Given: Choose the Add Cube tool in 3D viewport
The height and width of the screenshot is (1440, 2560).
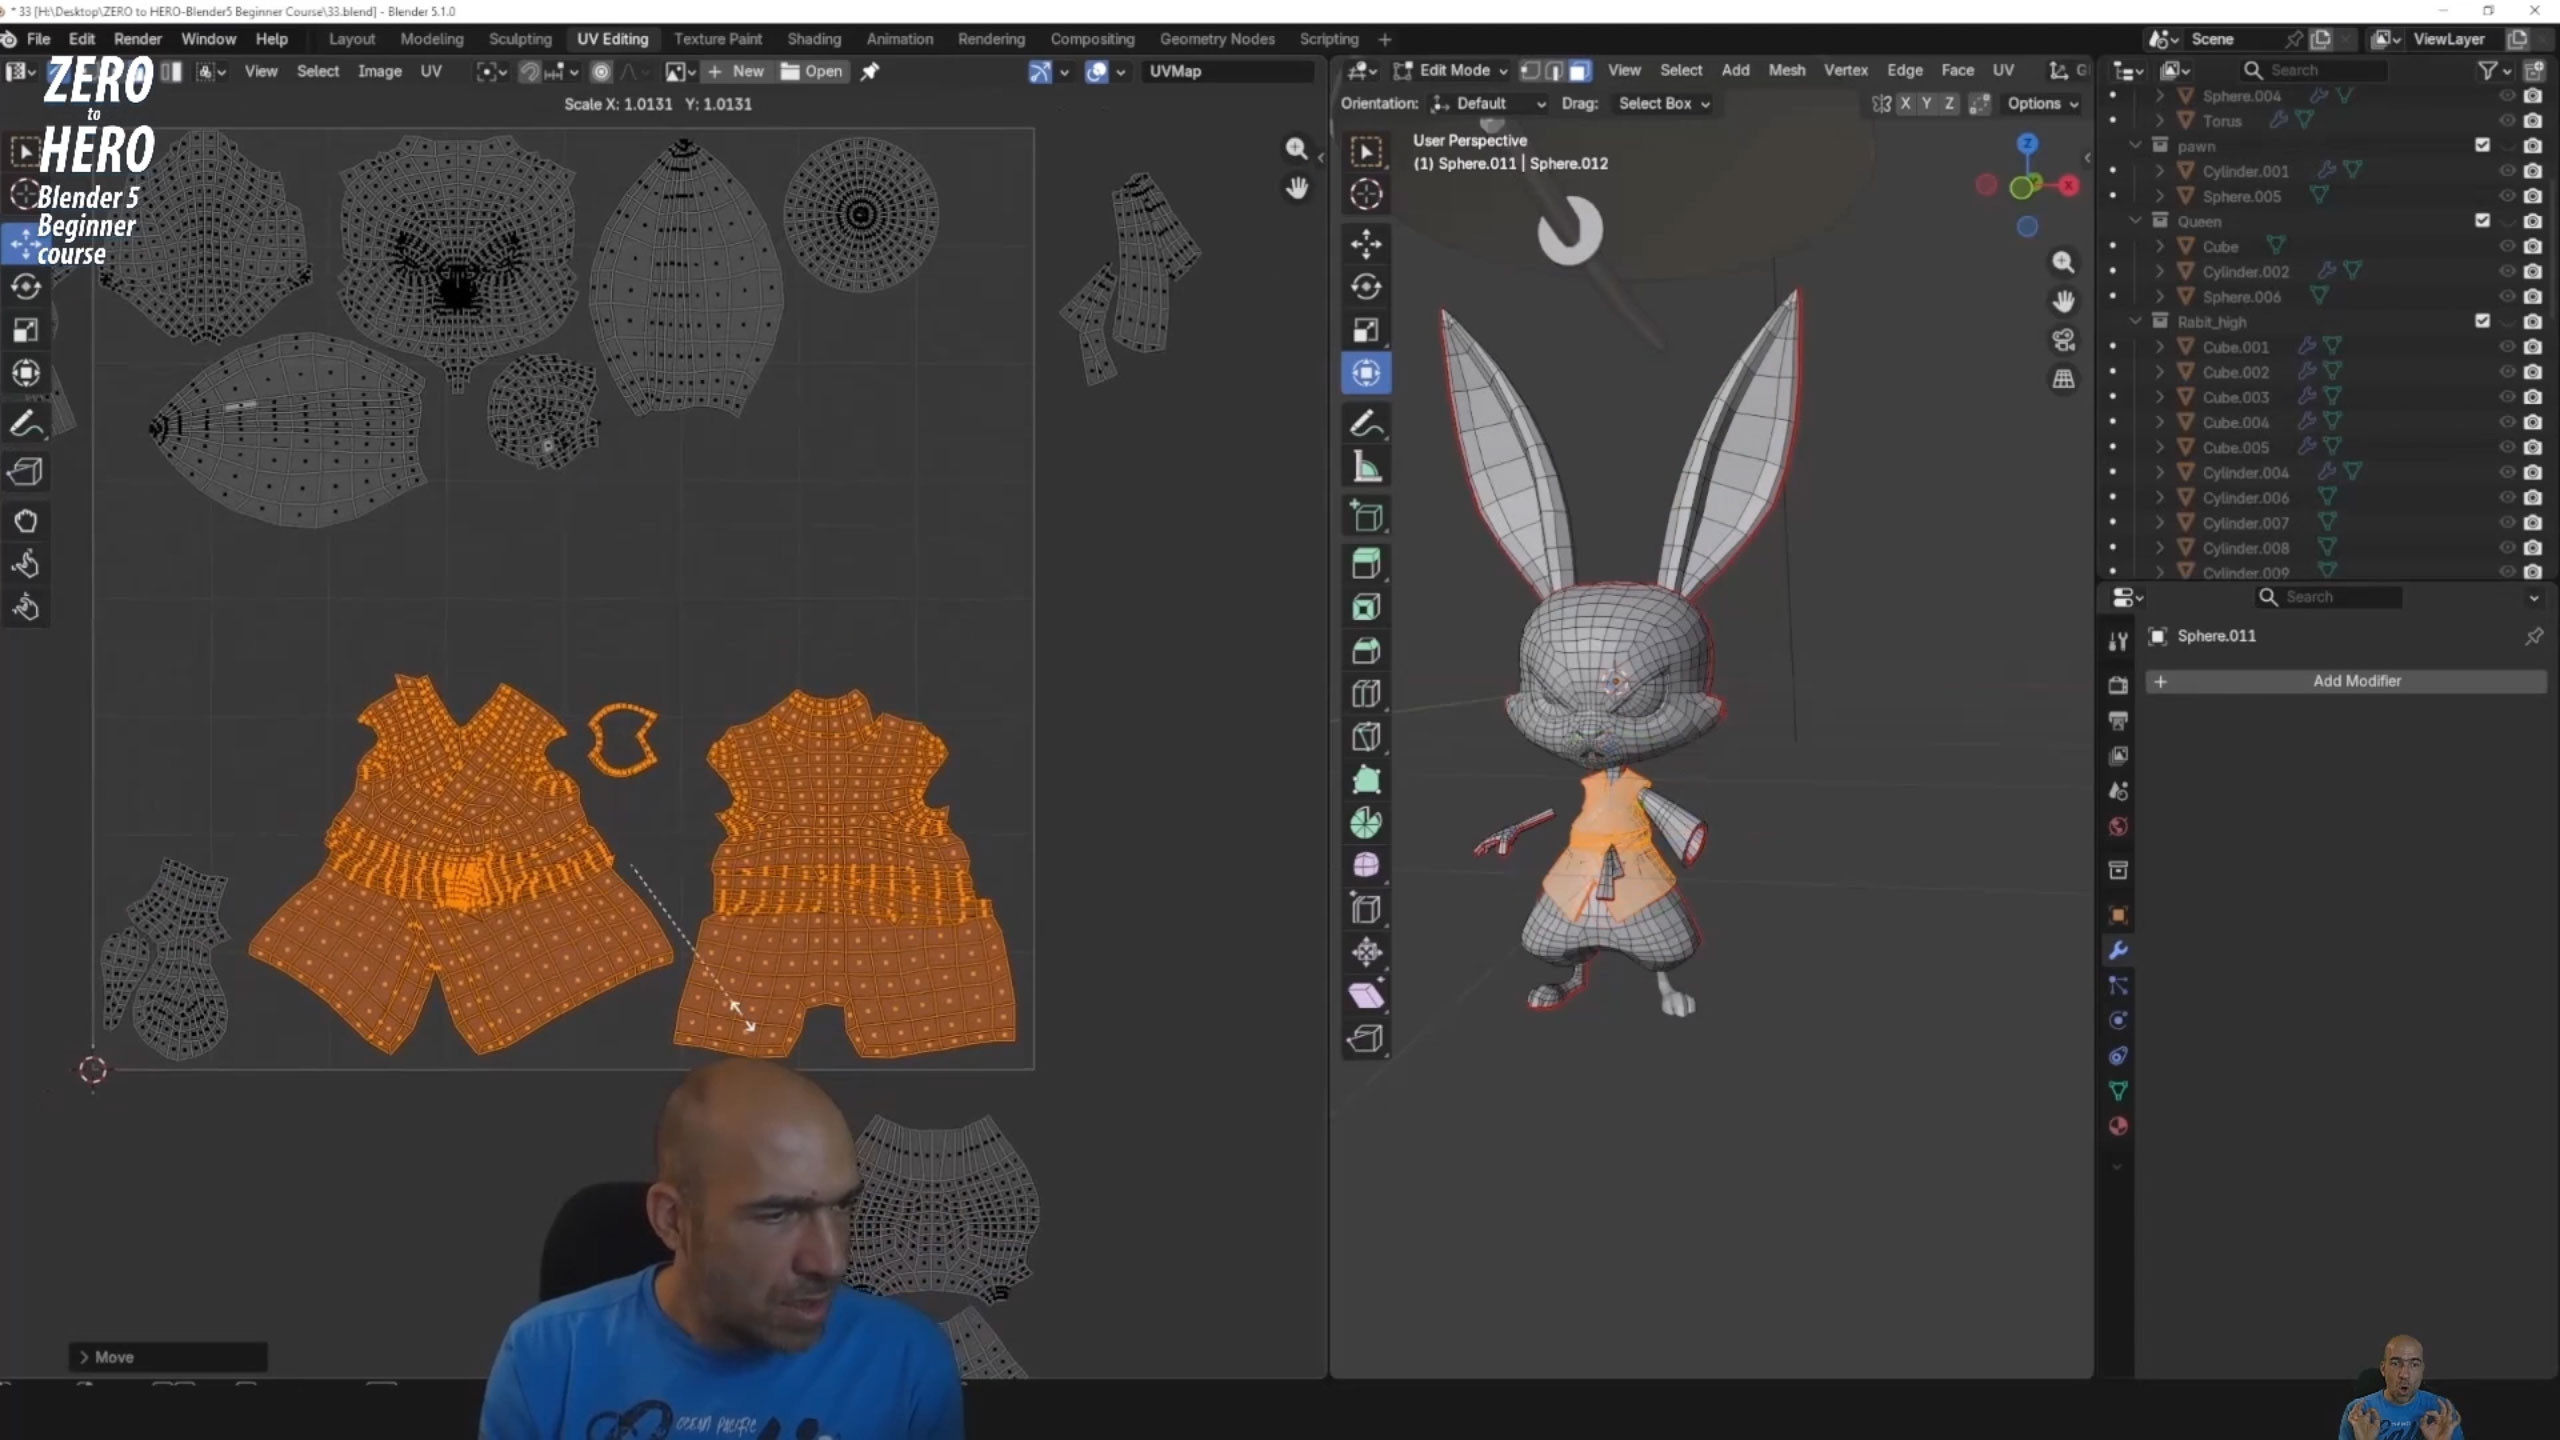Looking at the screenshot, I should click(1366, 516).
